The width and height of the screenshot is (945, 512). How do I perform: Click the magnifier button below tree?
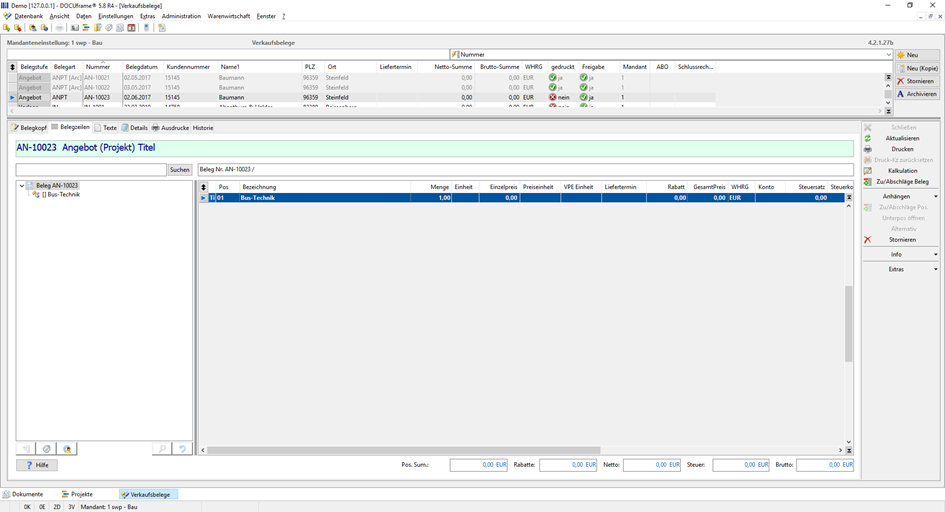[x=162, y=449]
